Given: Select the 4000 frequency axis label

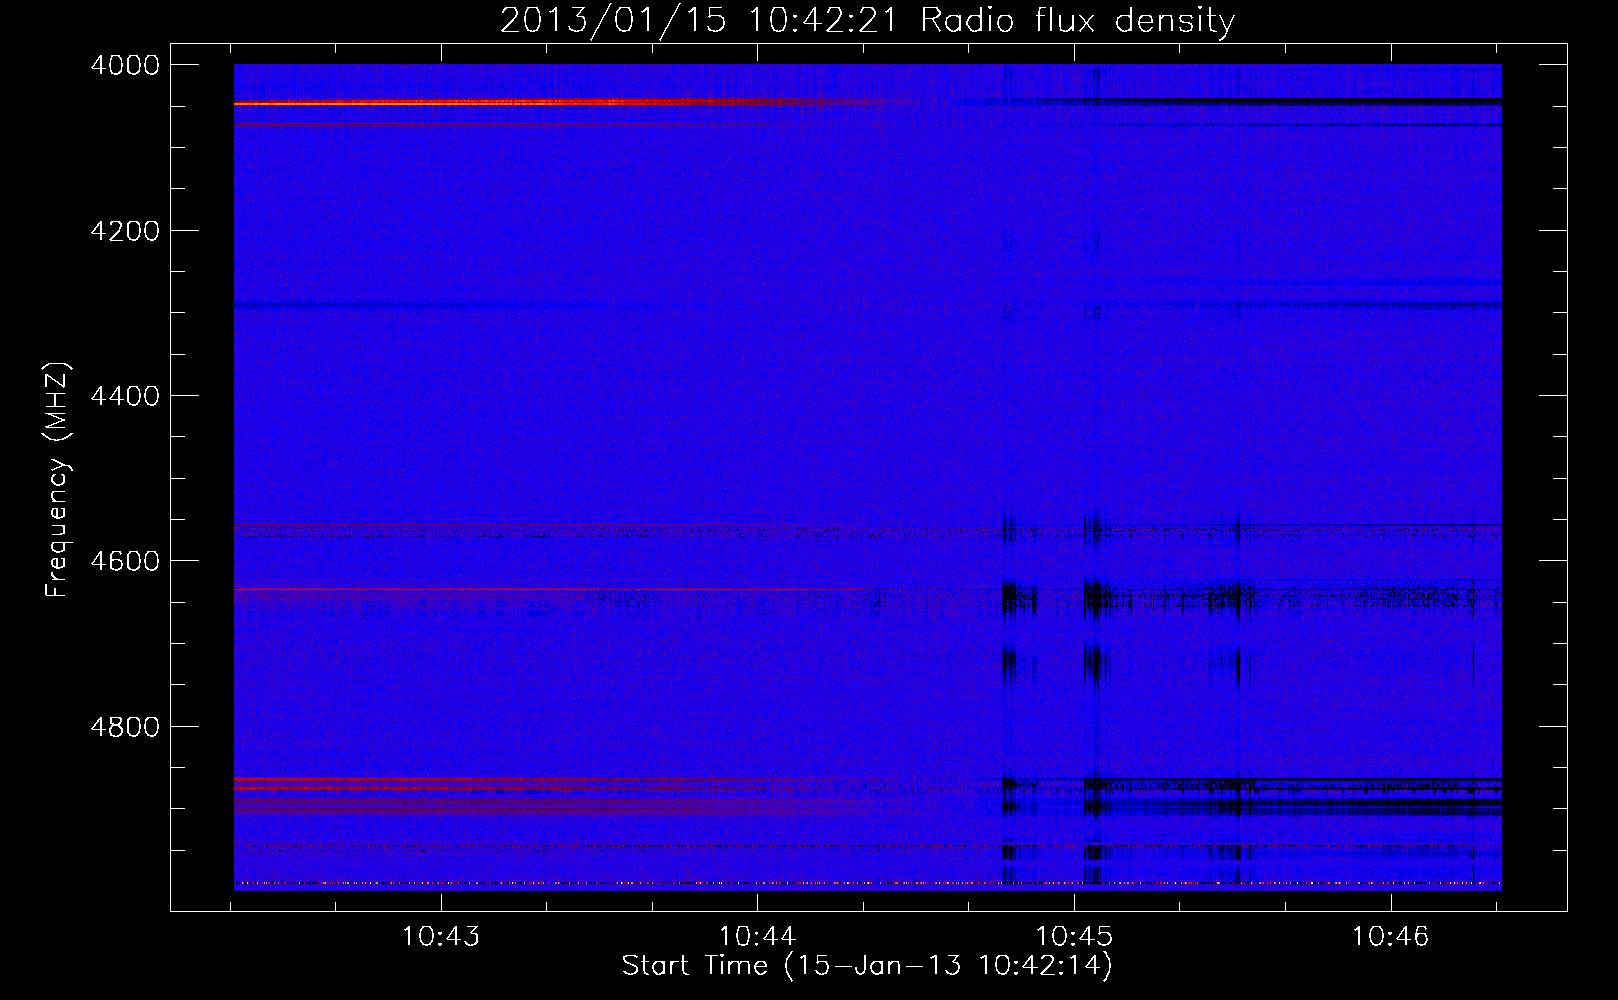Looking at the screenshot, I should coord(124,65).
